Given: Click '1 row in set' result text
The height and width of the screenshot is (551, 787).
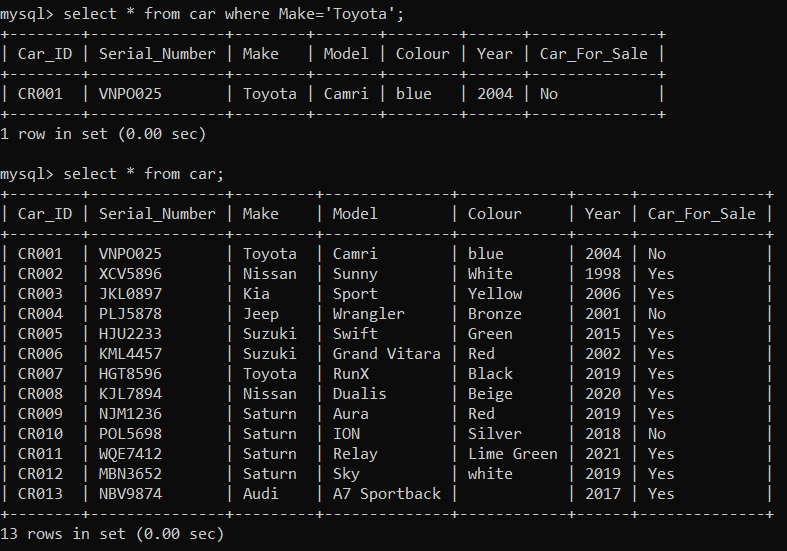Looking at the screenshot, I should (103, 134).
